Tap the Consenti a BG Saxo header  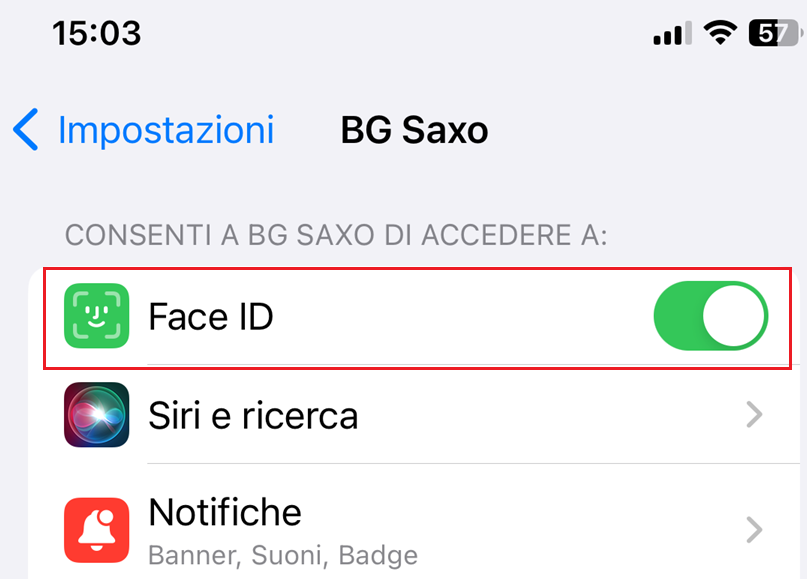(x=336, y=237)
